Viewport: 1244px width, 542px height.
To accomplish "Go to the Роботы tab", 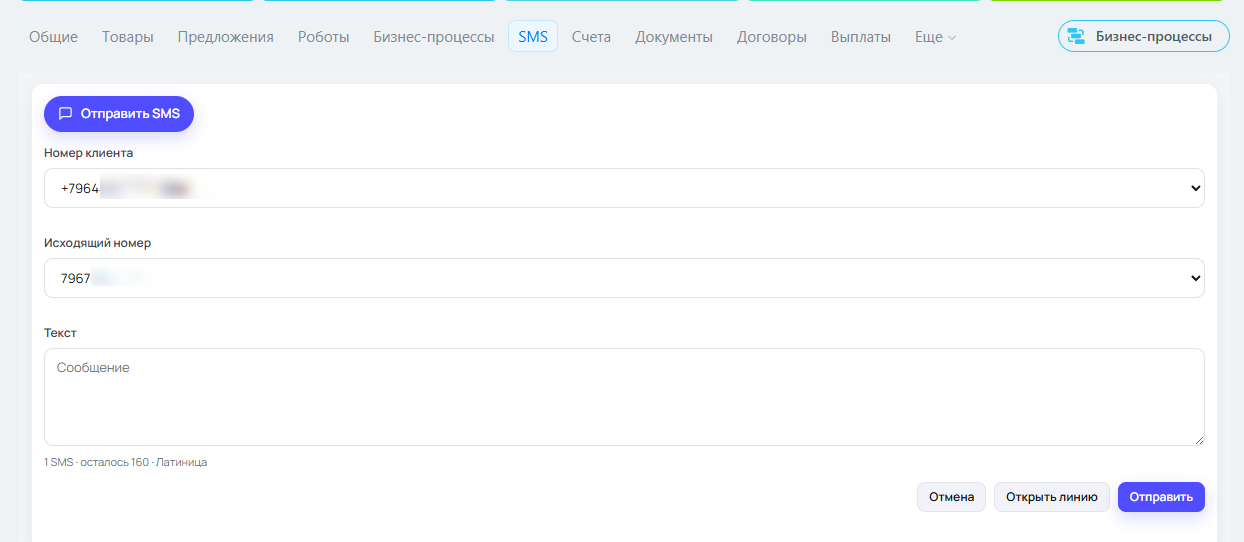I will click(x=324, y=37).
